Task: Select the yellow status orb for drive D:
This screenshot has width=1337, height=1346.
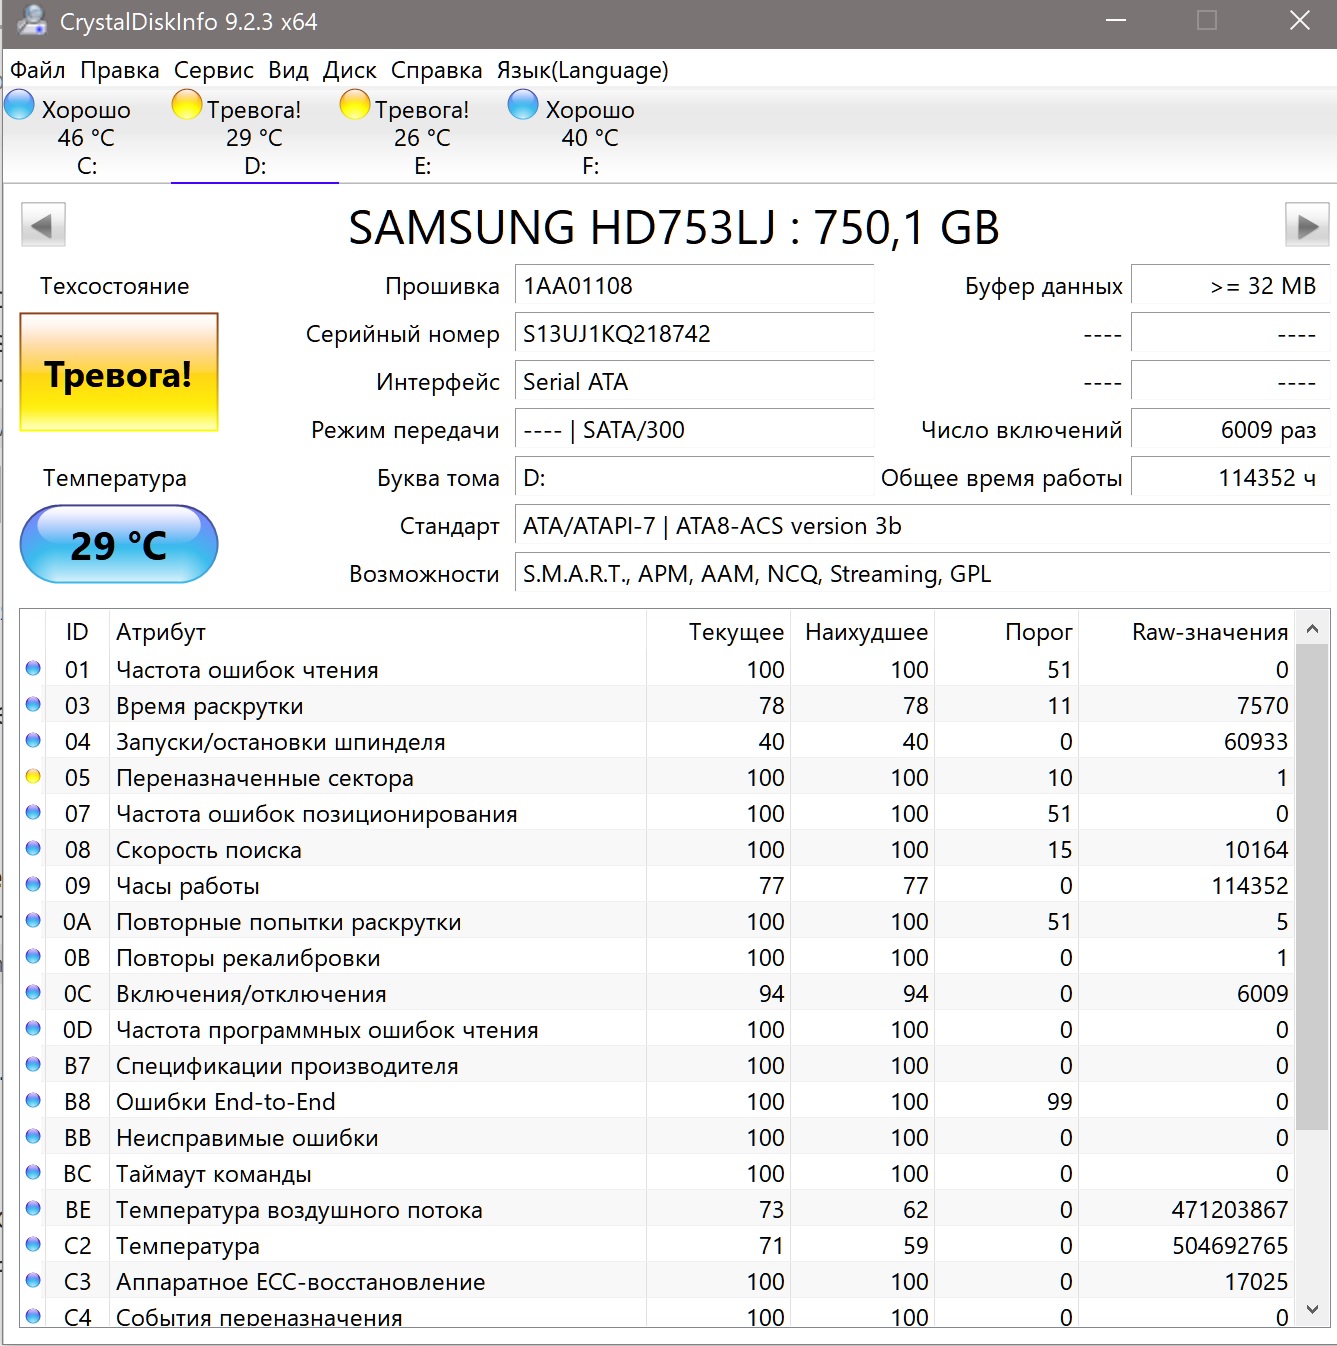Action: click(x=187, y=105)
